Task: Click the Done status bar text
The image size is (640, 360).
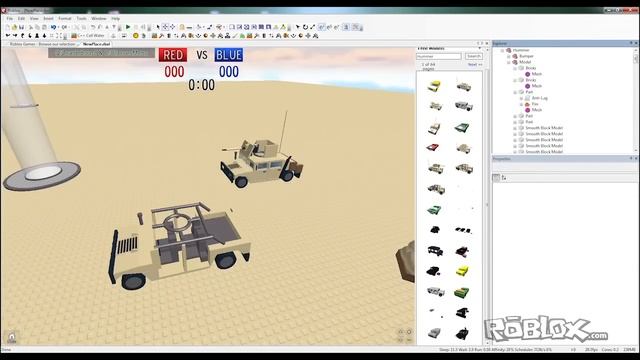Action: 6,350
